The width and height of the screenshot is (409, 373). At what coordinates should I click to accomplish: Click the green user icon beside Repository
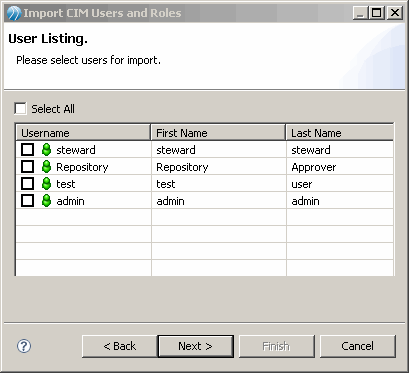click(47, 167)
